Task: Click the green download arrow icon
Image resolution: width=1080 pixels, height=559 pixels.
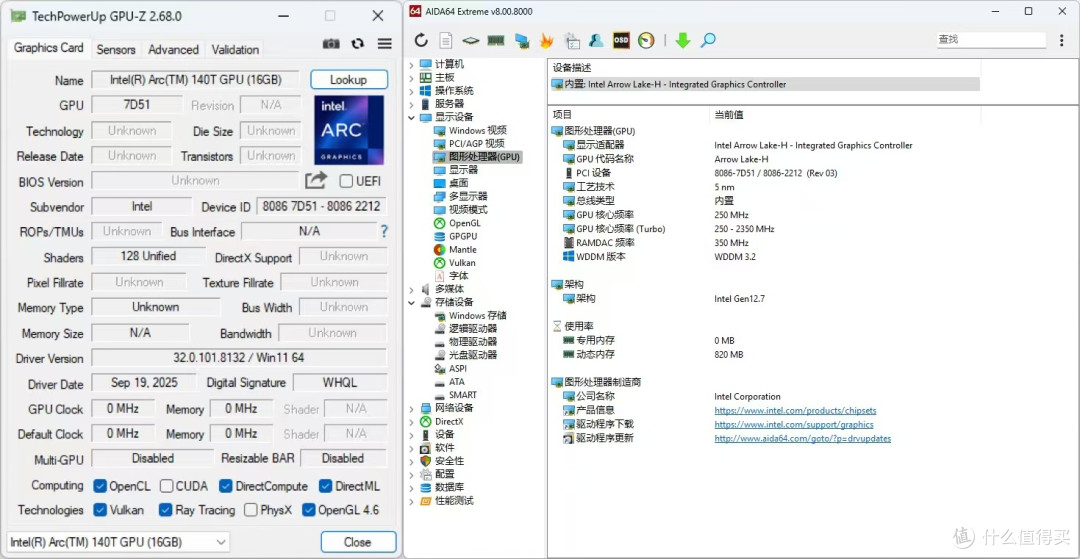Action: click(x=683, y=41)
